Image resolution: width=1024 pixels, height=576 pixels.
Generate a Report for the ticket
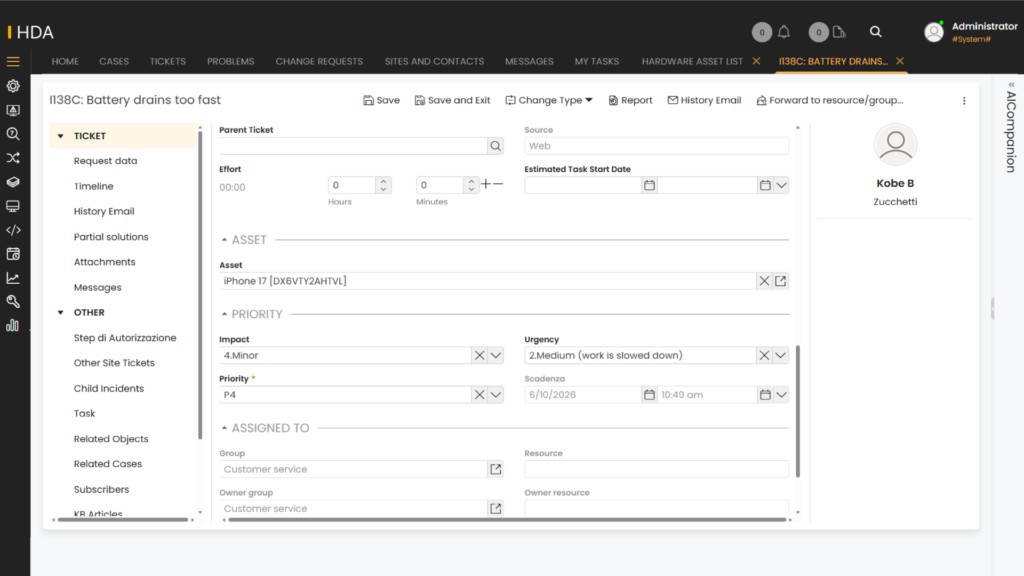coord(630,100)
